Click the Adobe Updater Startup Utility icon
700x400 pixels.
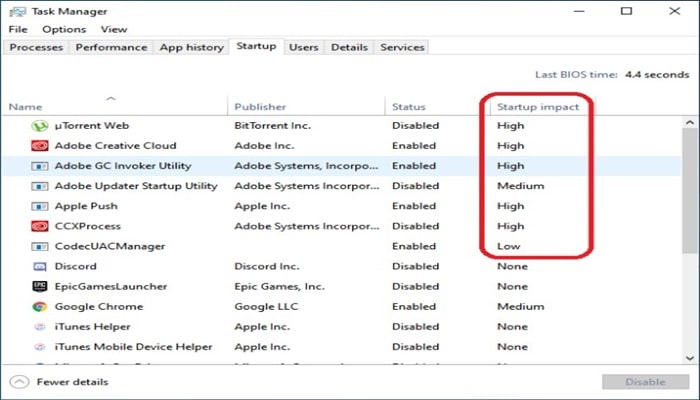tap(40, 186)
